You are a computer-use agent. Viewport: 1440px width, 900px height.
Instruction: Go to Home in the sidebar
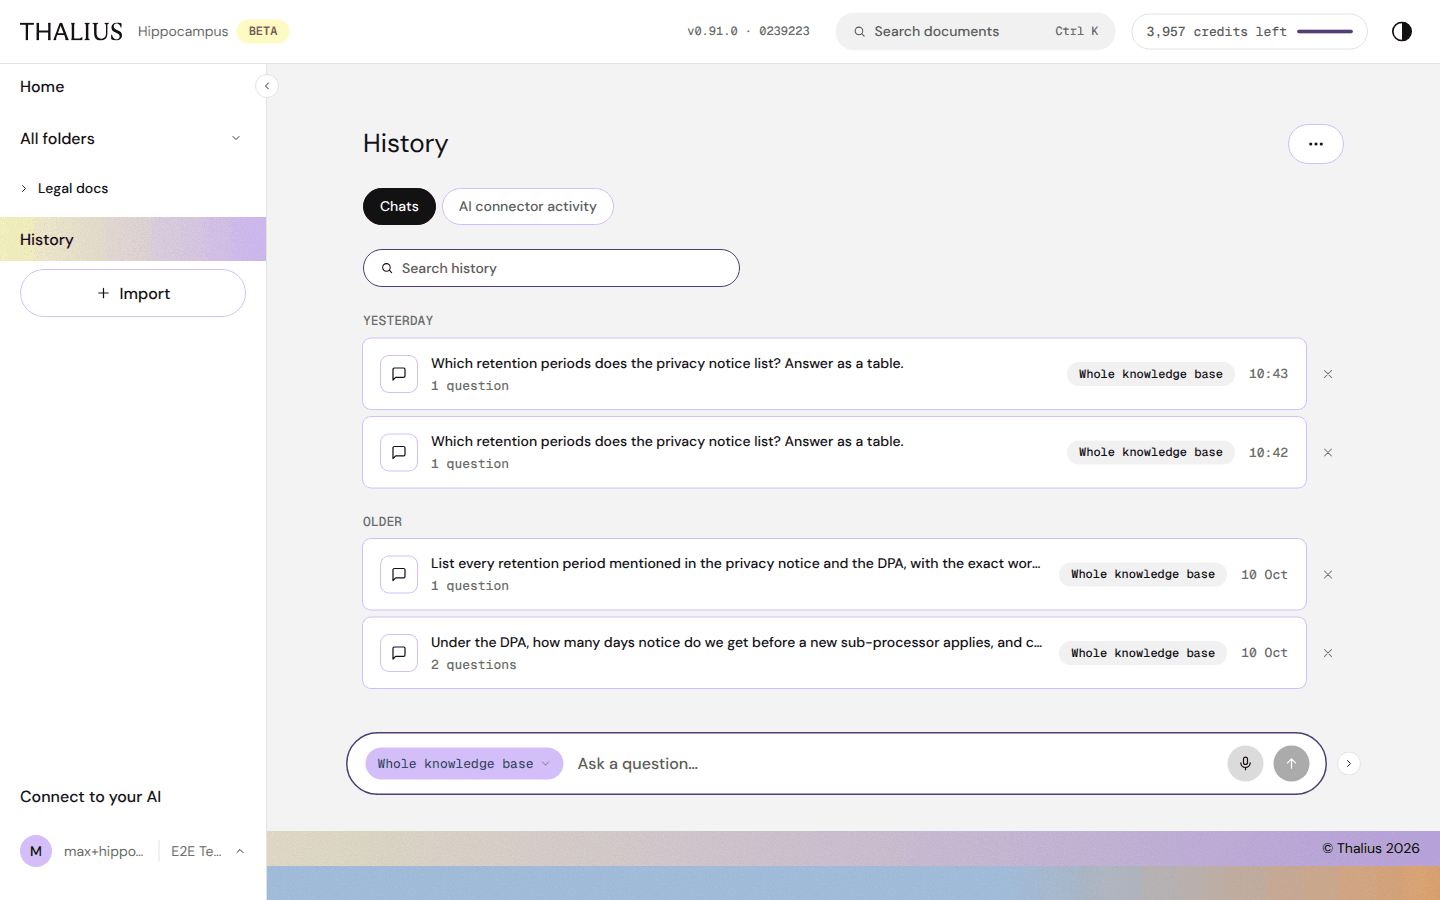point(42,87)
